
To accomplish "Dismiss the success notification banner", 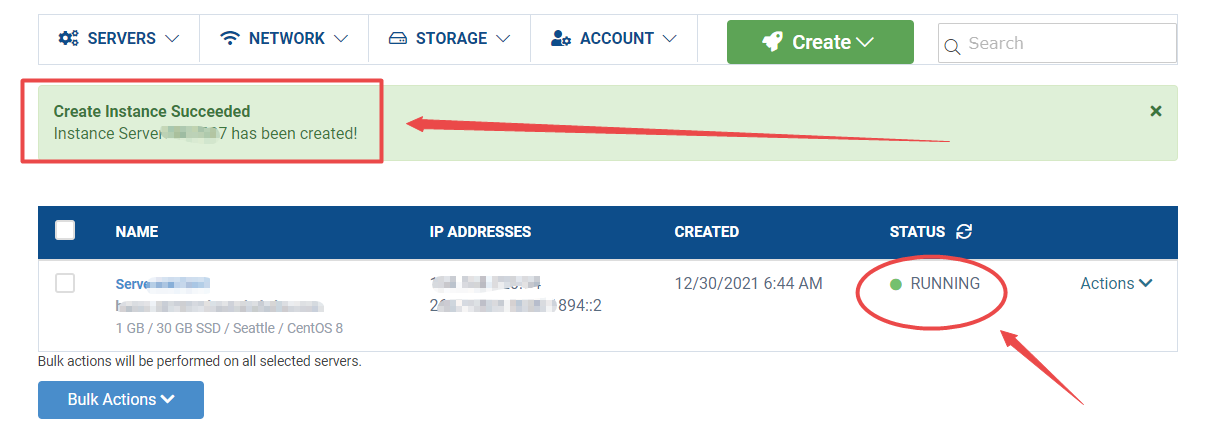I will [1156, 111].
